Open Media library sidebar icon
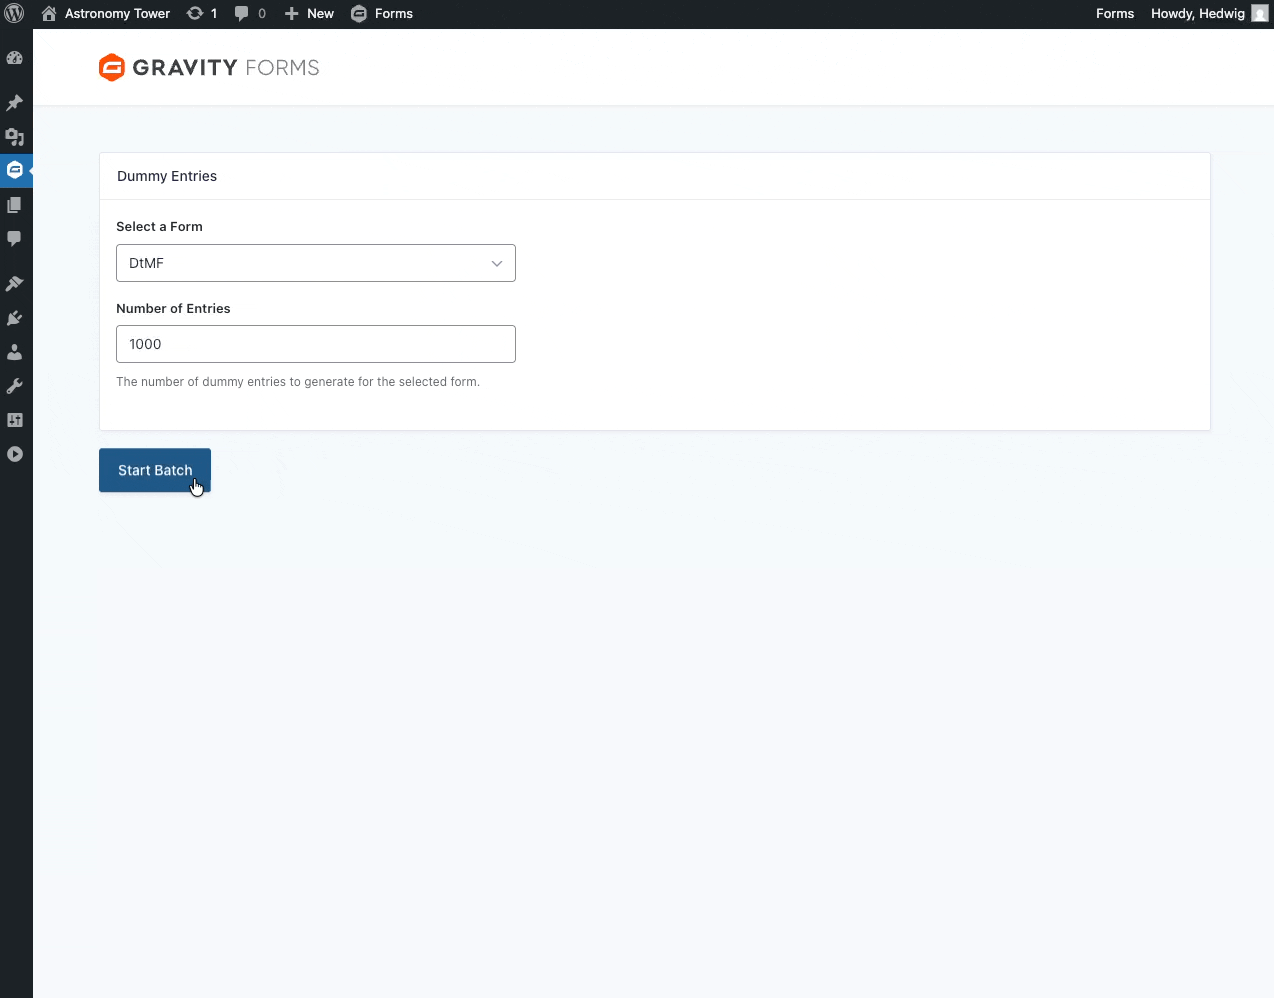Image resolution: width=1274 pixels, height=998 pixels. (x=15, y=137)
